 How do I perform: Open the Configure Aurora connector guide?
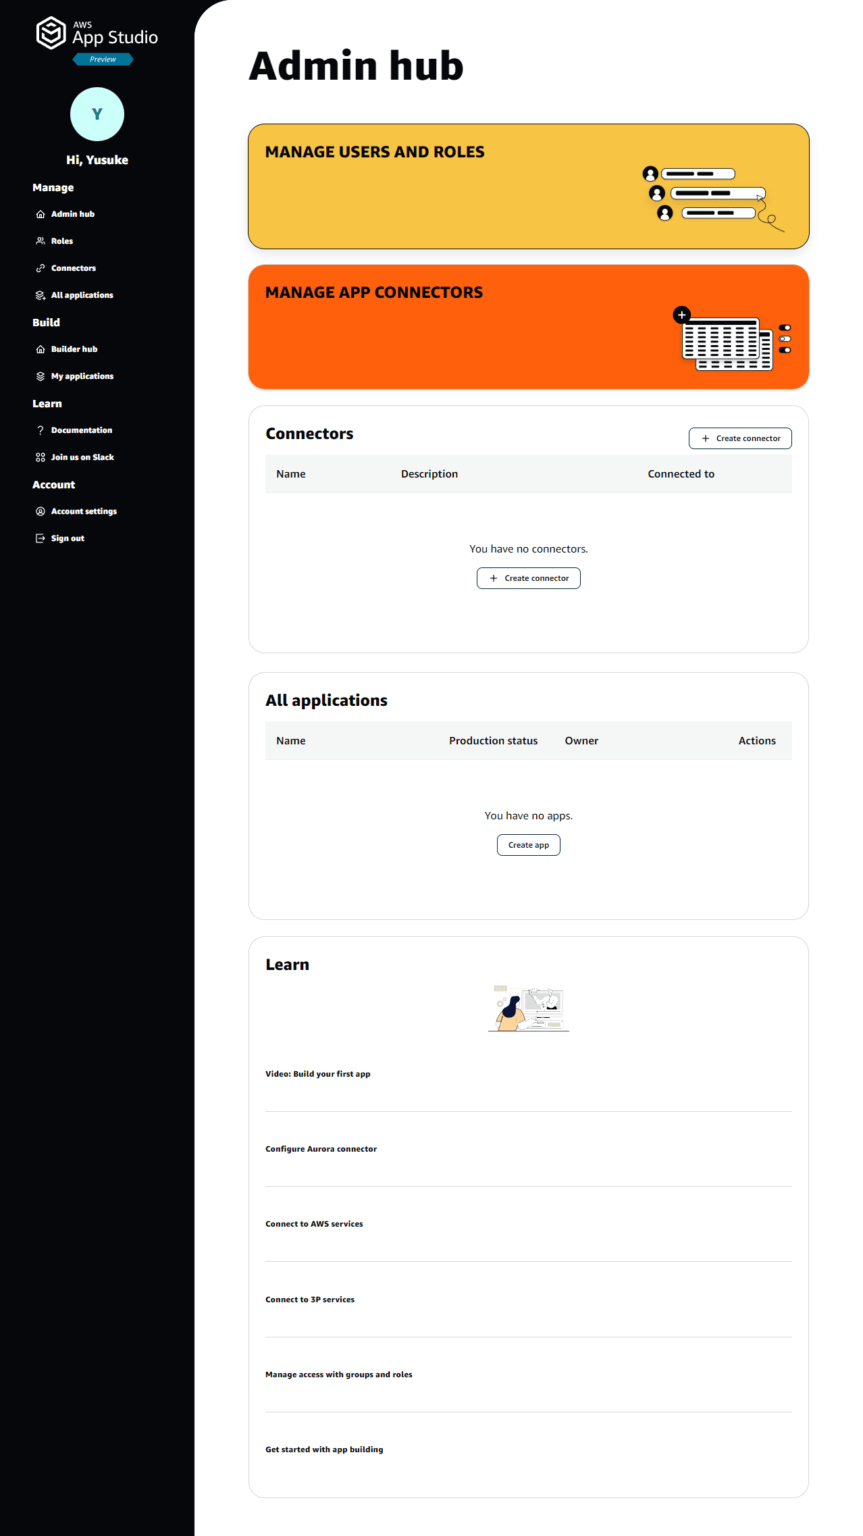[321, 1149]
